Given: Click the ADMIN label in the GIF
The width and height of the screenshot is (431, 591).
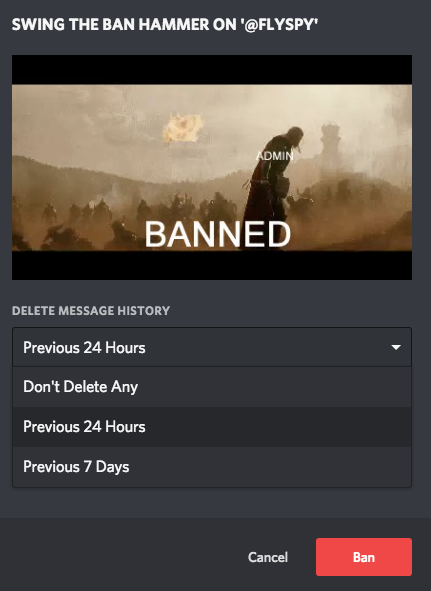Looking at the screenshot, I should tap(275, 156).
